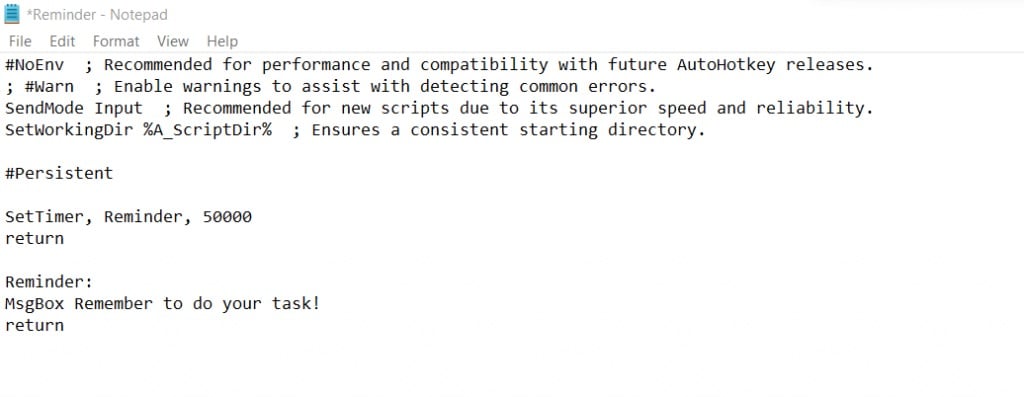Open the Format menu
The width and height of the screenshot is (1024, 397).
click(116, 41)
